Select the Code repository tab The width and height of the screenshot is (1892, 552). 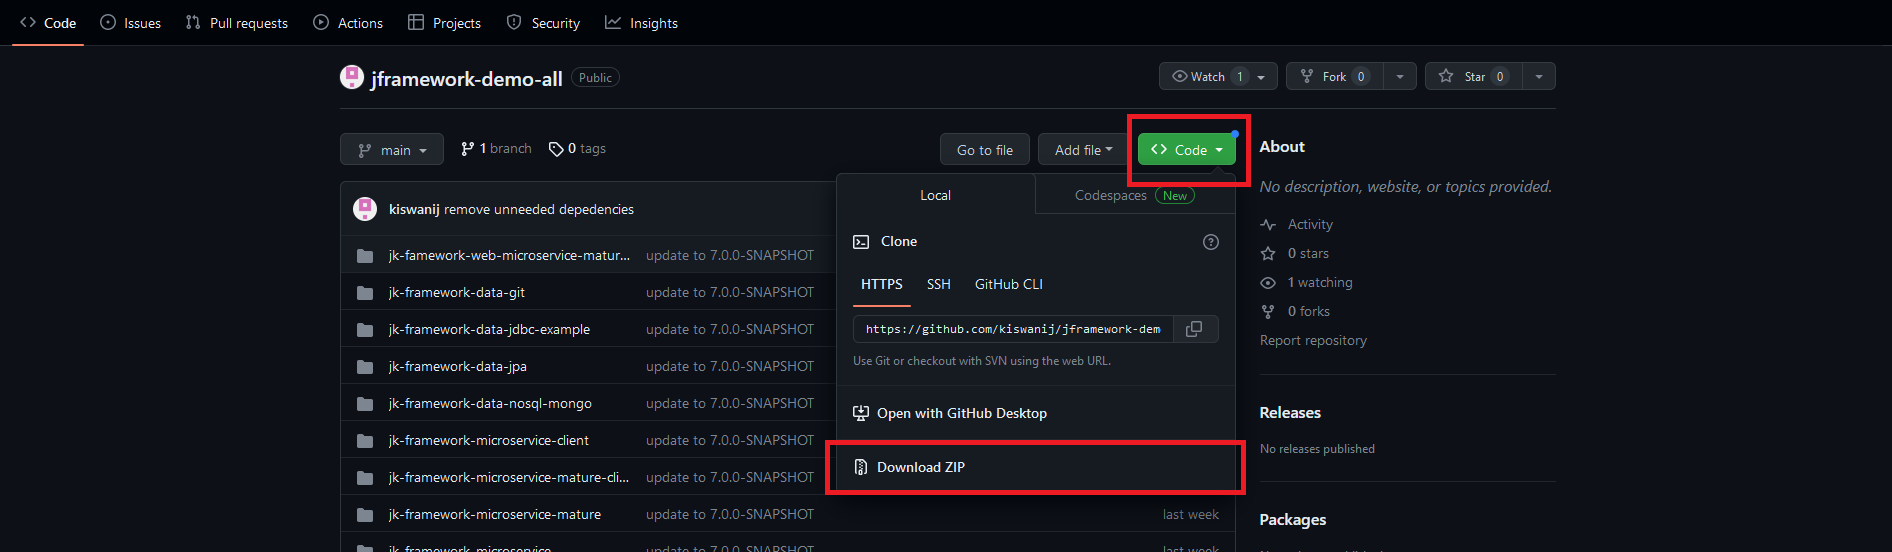coord(48,23)
